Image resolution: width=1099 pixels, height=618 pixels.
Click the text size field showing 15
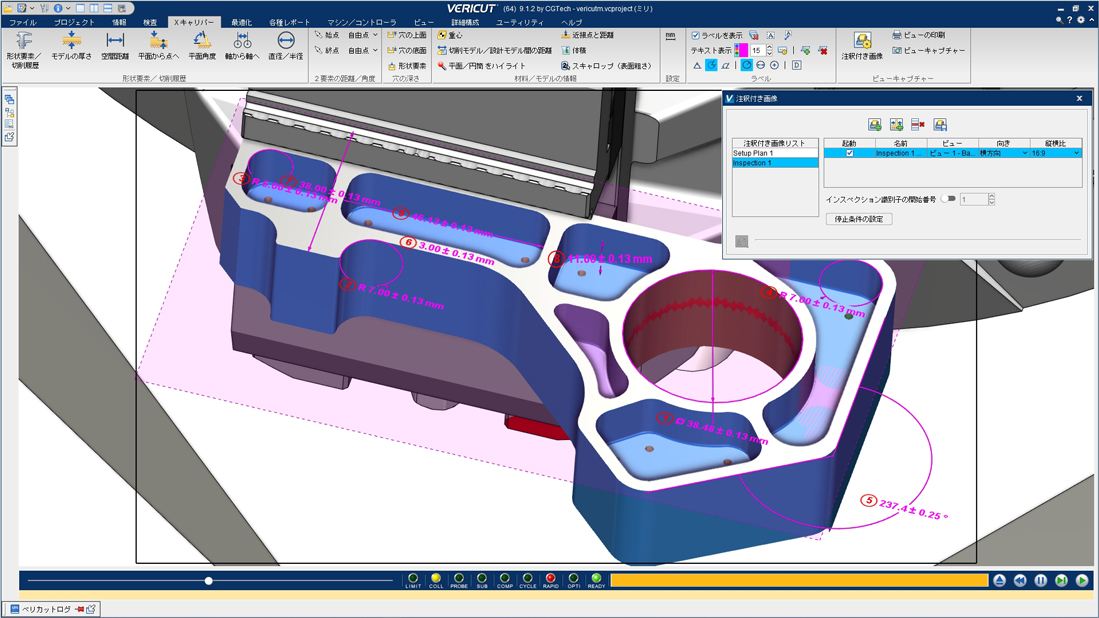tap(758, 50)
